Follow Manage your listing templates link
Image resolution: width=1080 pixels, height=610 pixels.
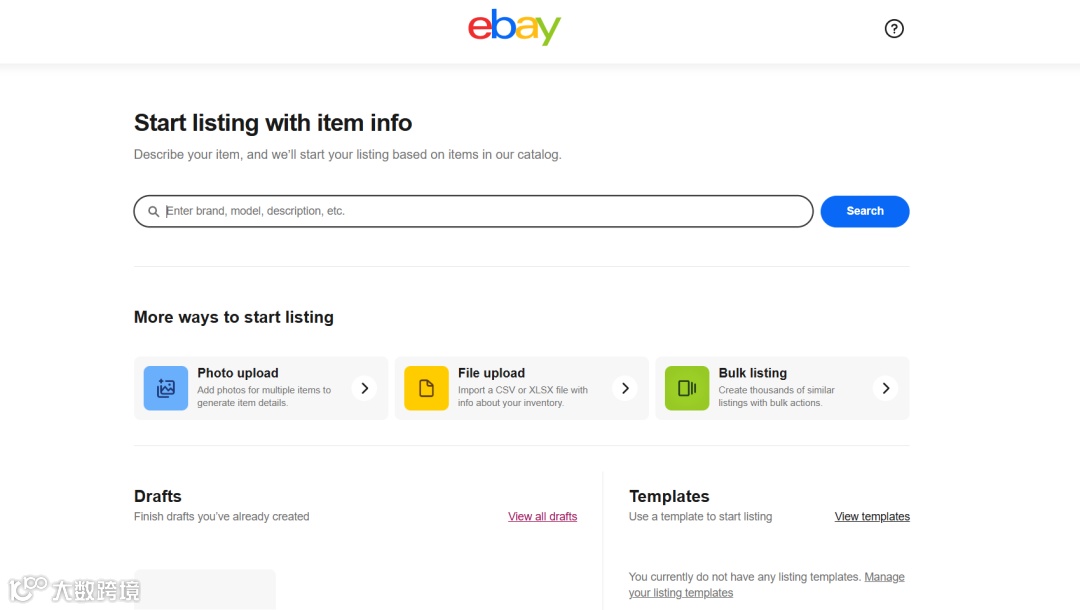click(884, 577)
